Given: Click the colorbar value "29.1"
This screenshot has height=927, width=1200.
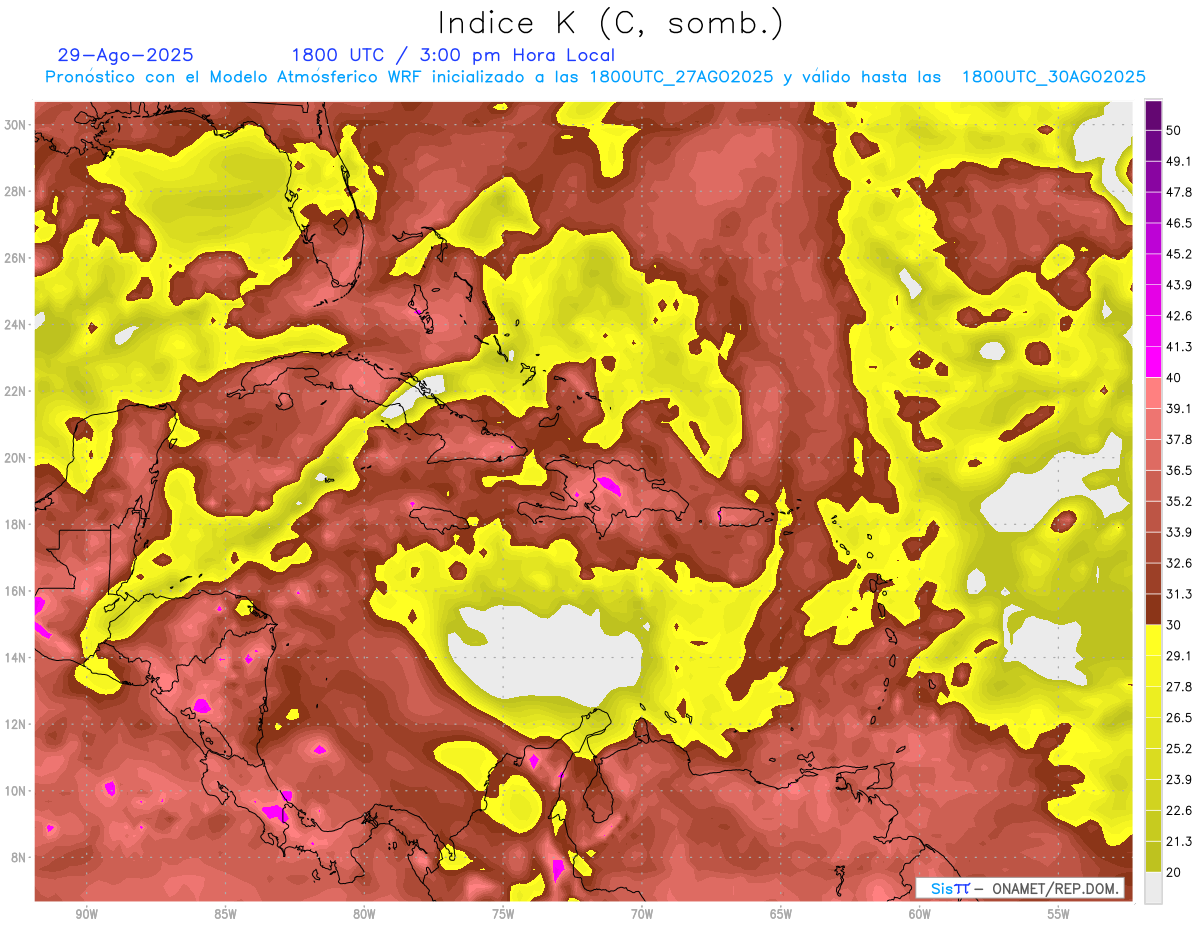Looking at the screenshot, I should tap(1179, 656).
